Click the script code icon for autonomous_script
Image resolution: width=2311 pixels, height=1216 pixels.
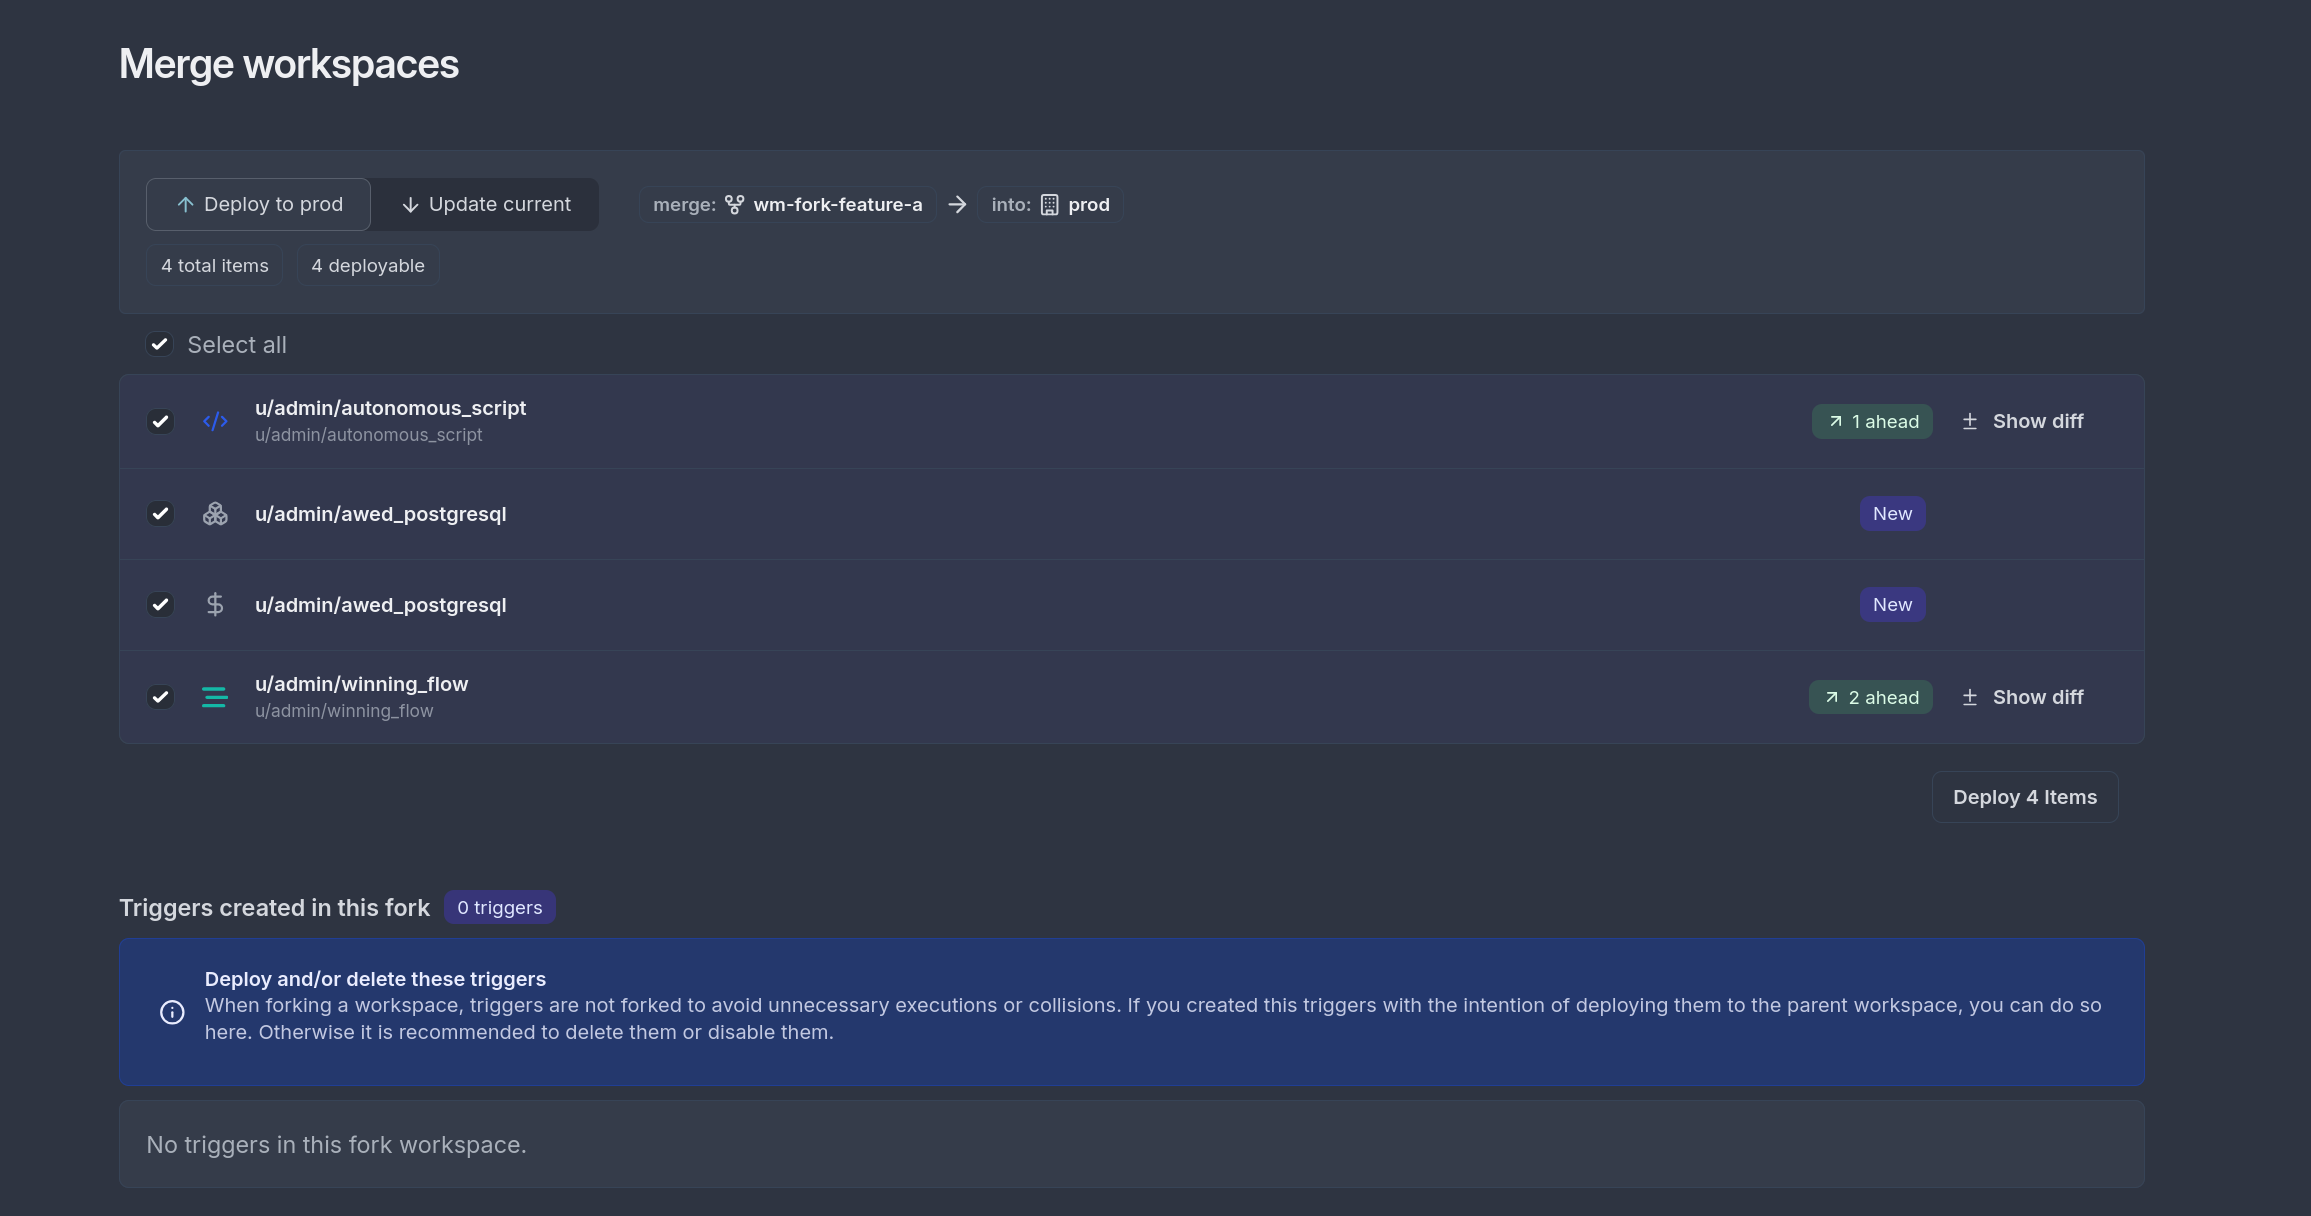point(215,421)
